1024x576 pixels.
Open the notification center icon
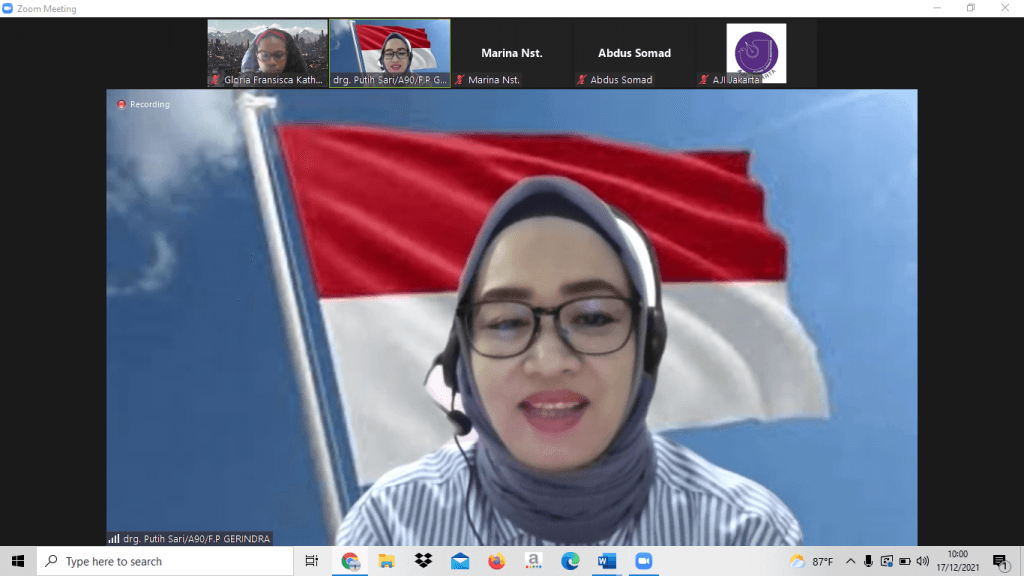point(1000,561)
